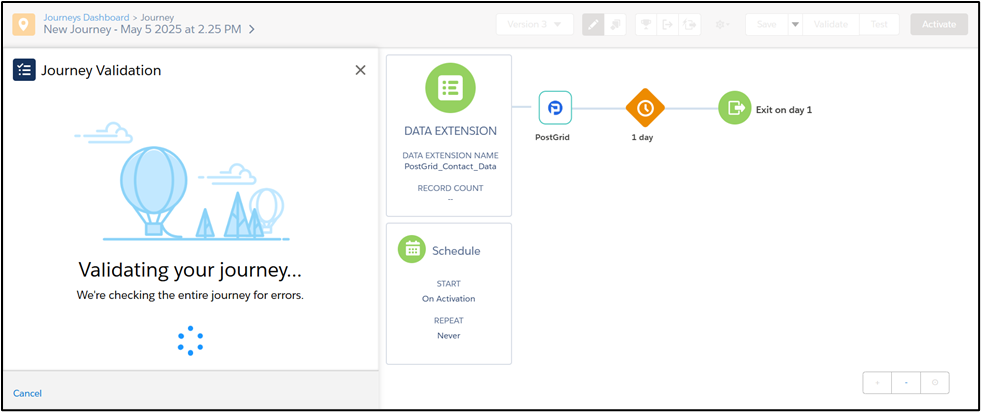Viewport: 981px width, 412px height.
Task: Click the green Schedule calendar icon
Action: [x=412, y=249]
